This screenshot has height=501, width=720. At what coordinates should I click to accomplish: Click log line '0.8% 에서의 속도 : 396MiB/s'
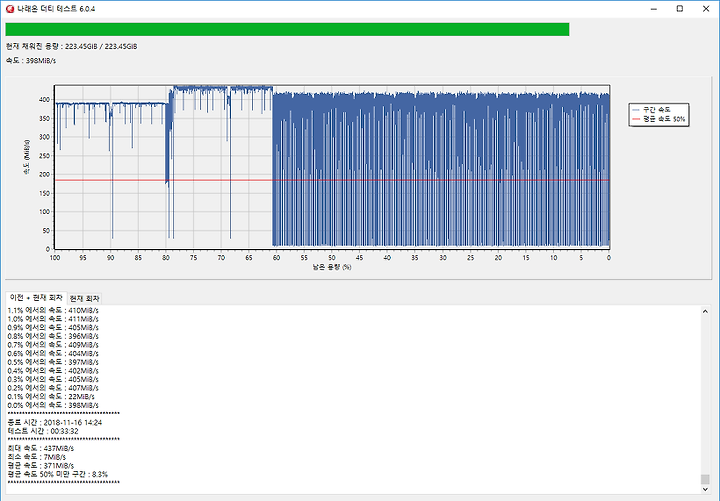pos(53,336)
